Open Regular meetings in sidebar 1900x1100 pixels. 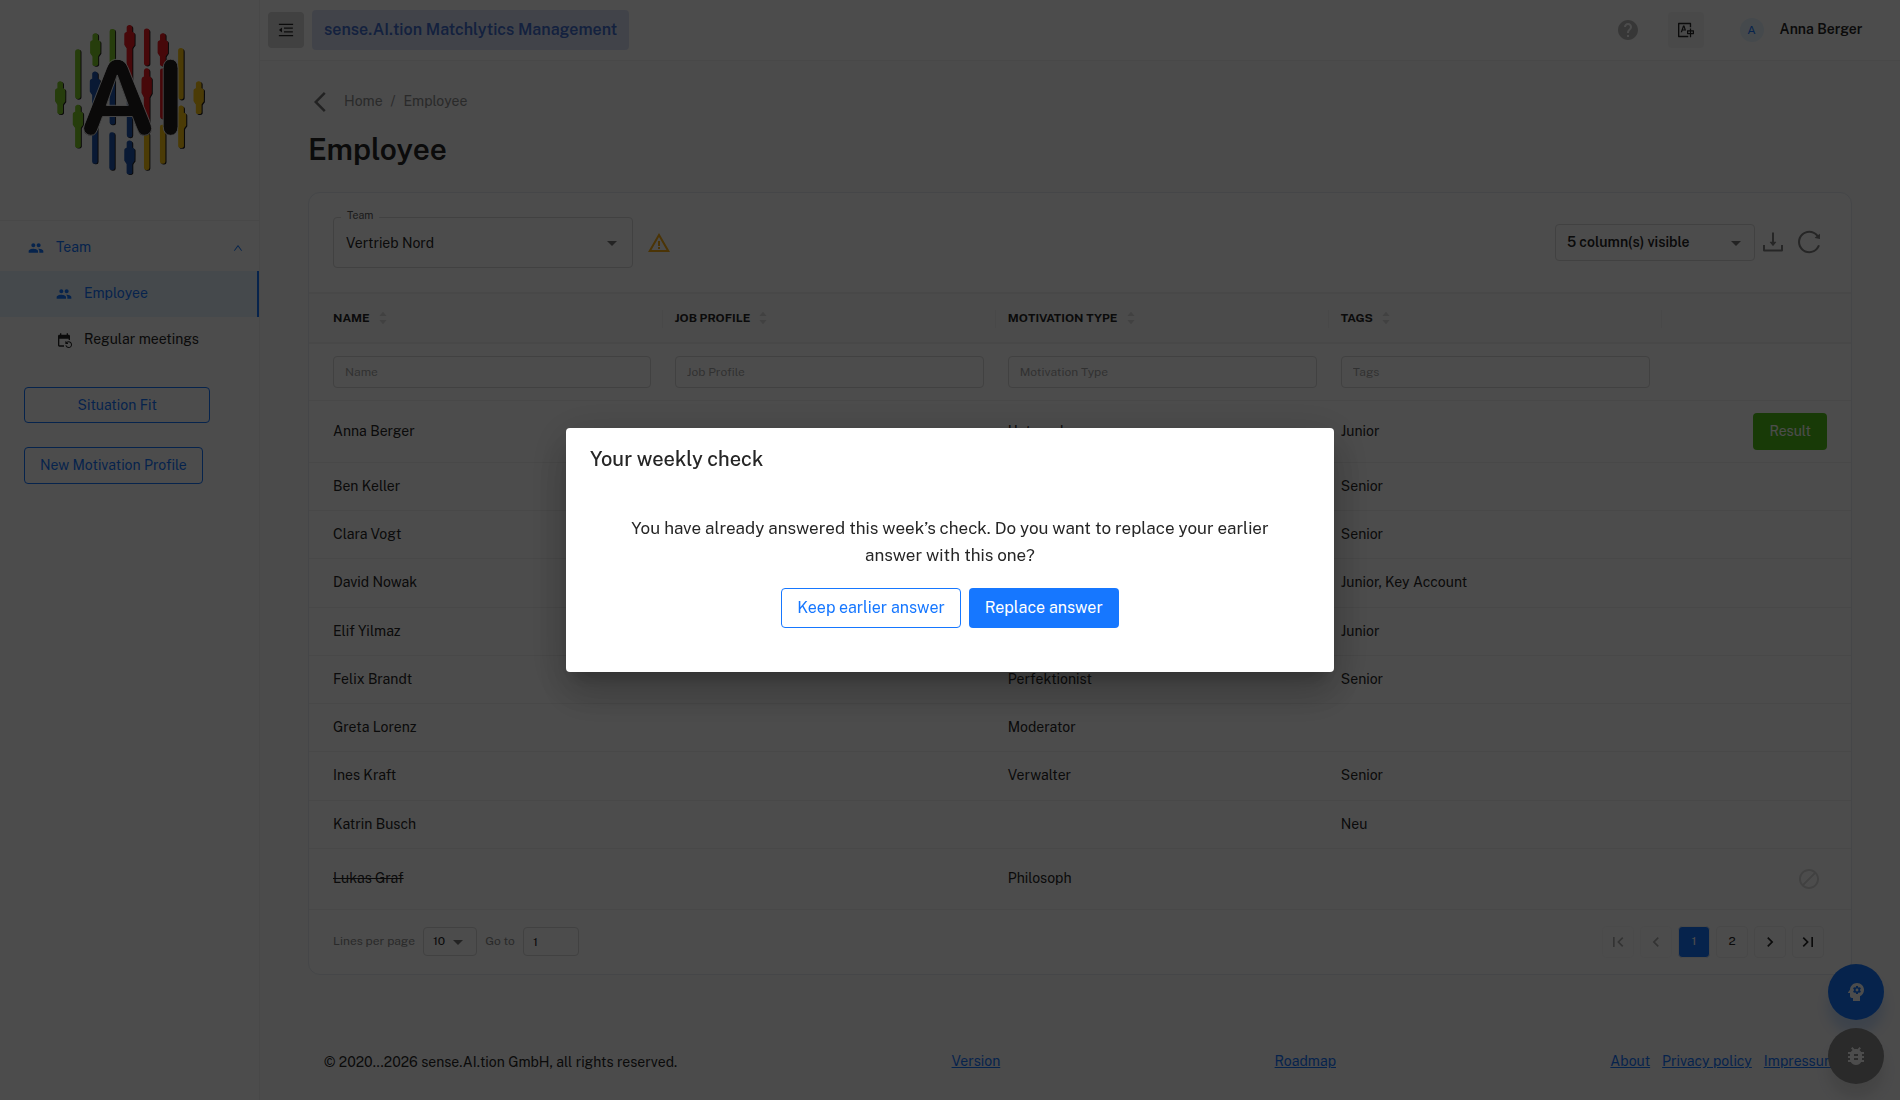[x=129, y=340]
